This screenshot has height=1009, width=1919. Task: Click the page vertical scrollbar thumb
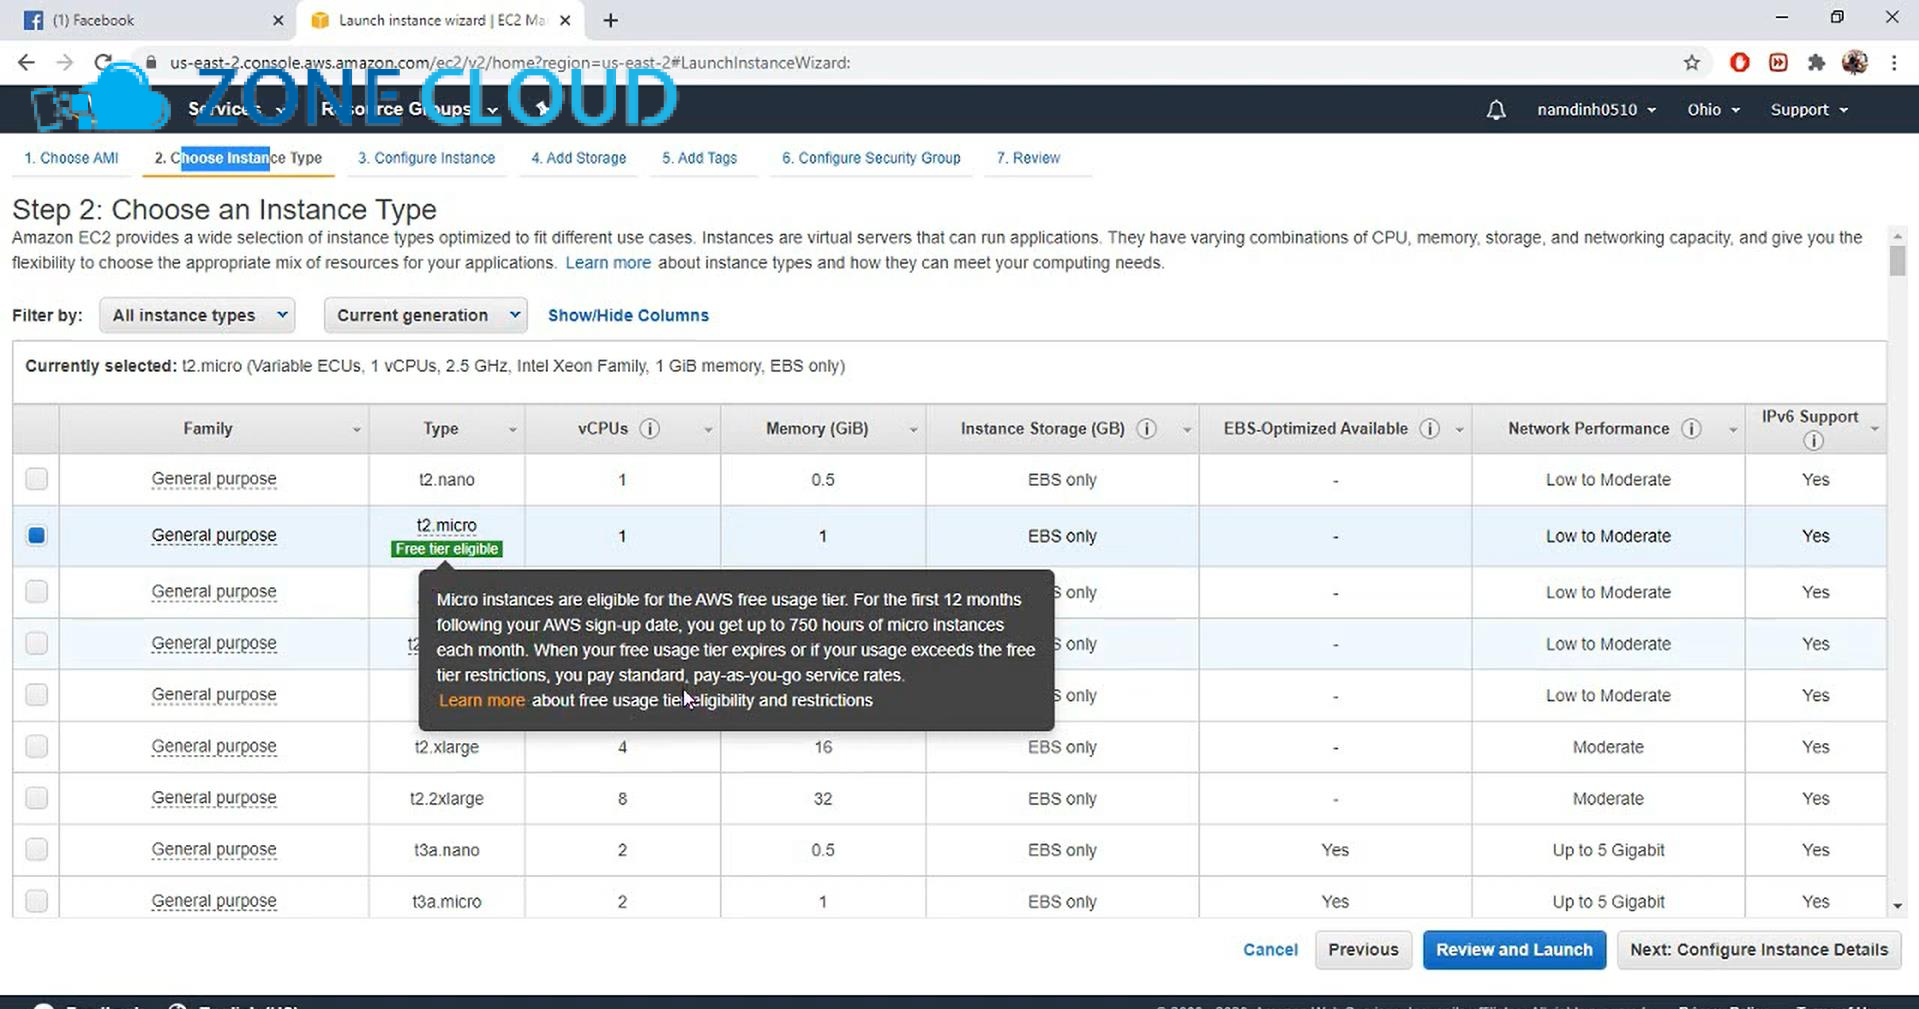[x=1897, y=261]
